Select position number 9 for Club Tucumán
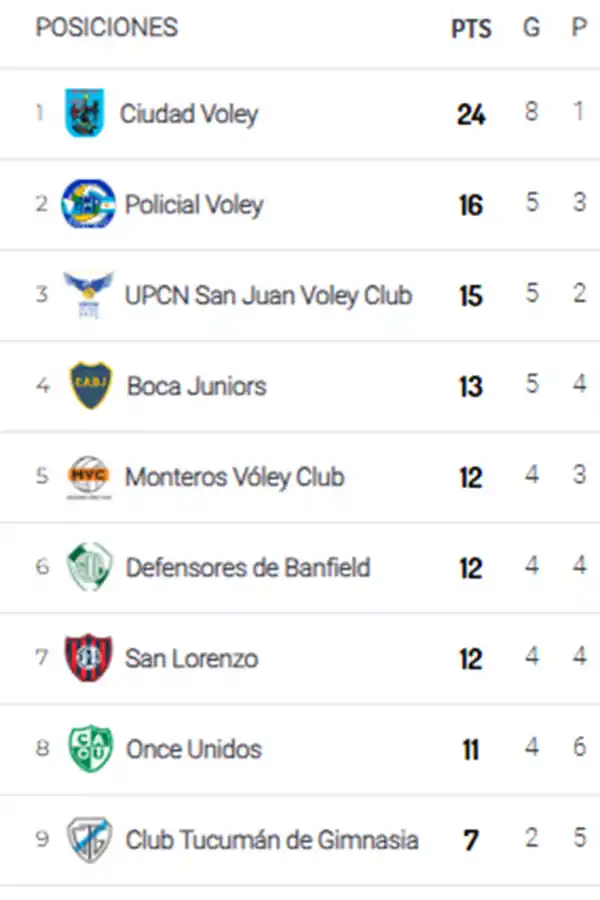The image size is (600, 900). coord(41,841)
